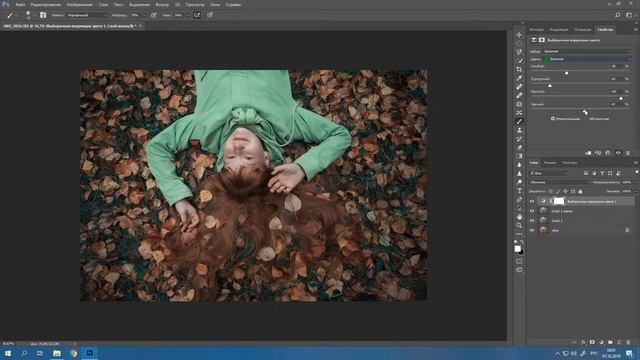The image size is (640, 360).
Task: Open the 'Файл' menu
Action: 20,4
